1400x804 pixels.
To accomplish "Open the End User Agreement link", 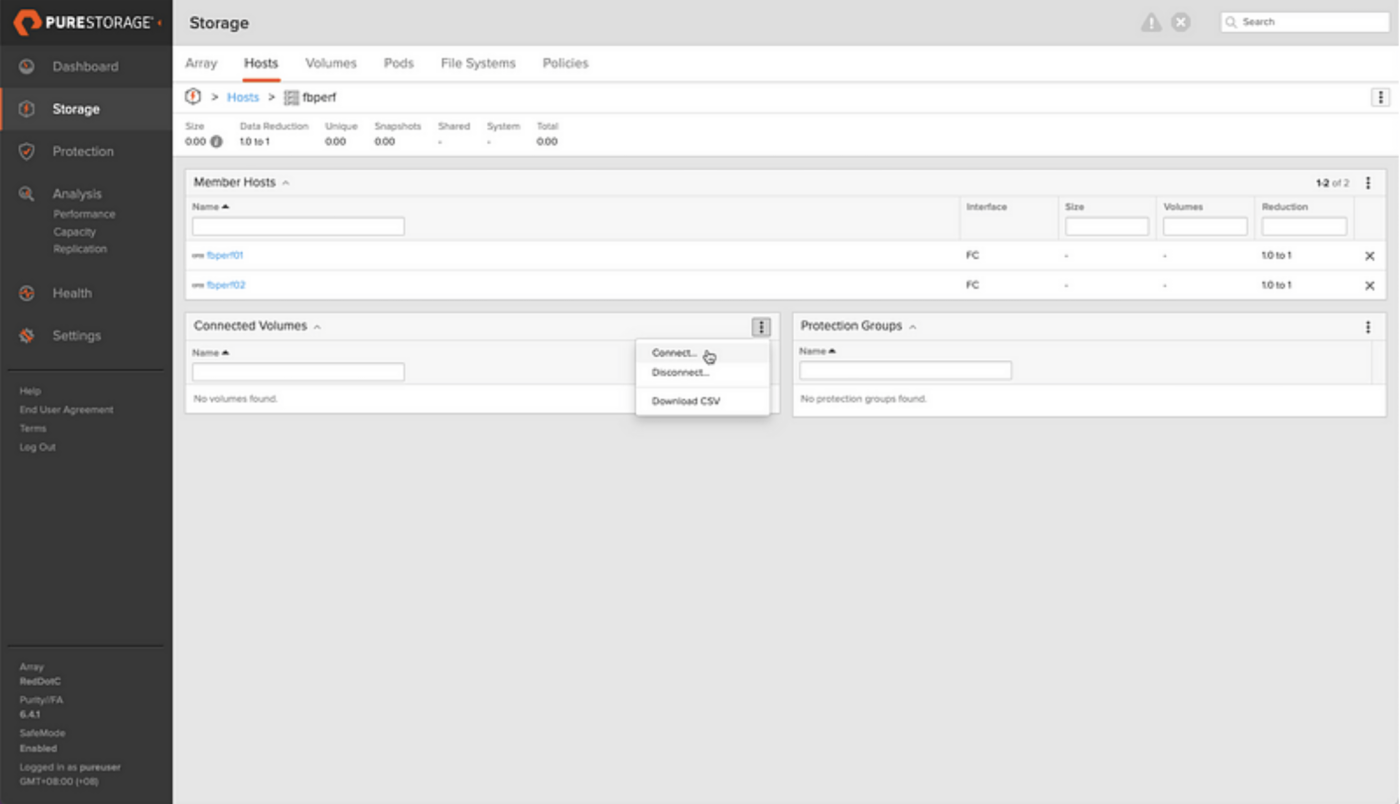I will pyautogui.click(x=66, y=410).
